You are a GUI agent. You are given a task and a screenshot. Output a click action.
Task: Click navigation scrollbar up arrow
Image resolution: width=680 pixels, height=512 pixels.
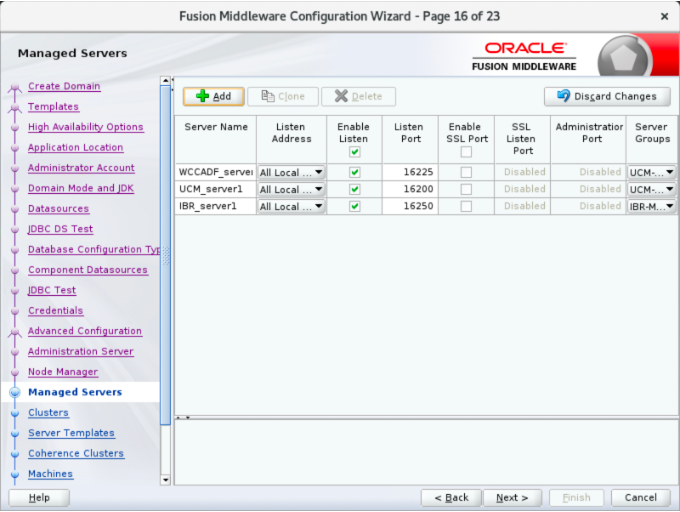click(165, 81)
